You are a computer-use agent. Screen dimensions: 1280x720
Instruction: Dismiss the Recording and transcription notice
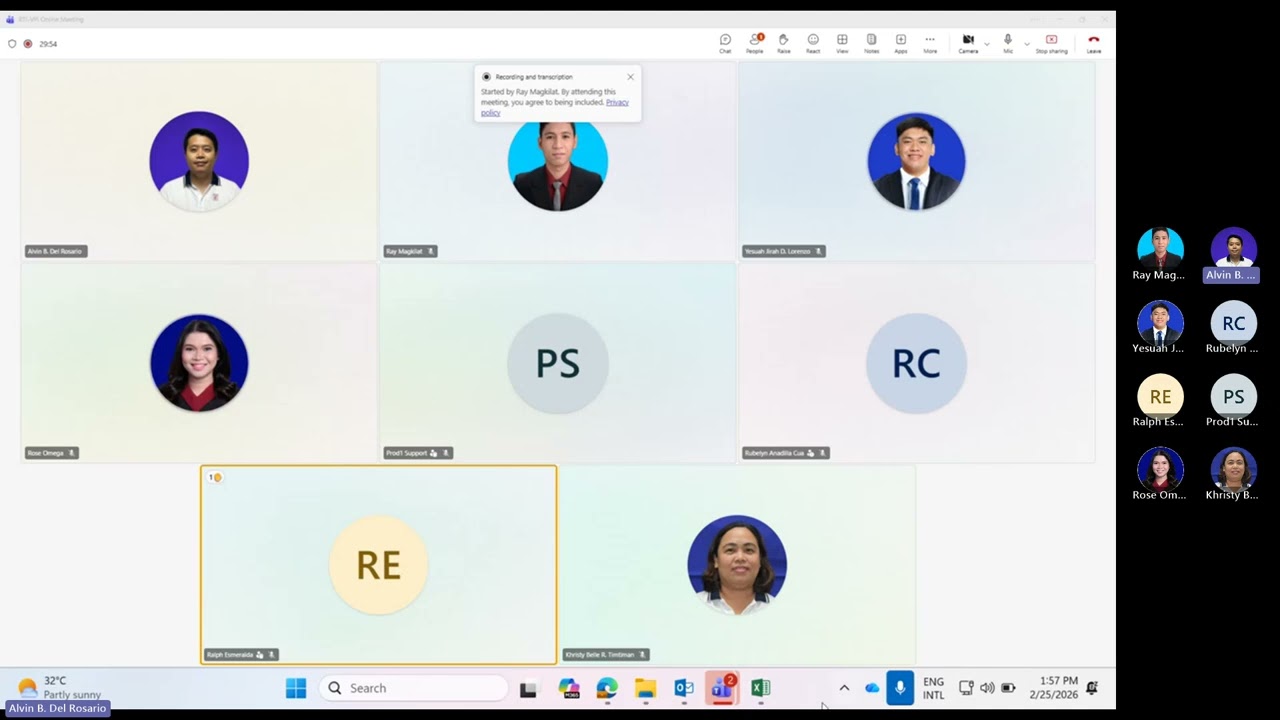630,77
